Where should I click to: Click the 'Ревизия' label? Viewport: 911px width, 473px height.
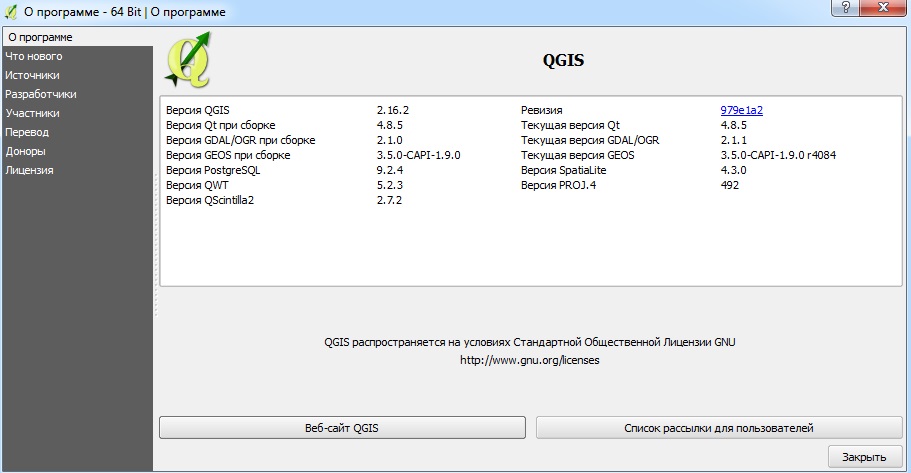tap(541, 110)
